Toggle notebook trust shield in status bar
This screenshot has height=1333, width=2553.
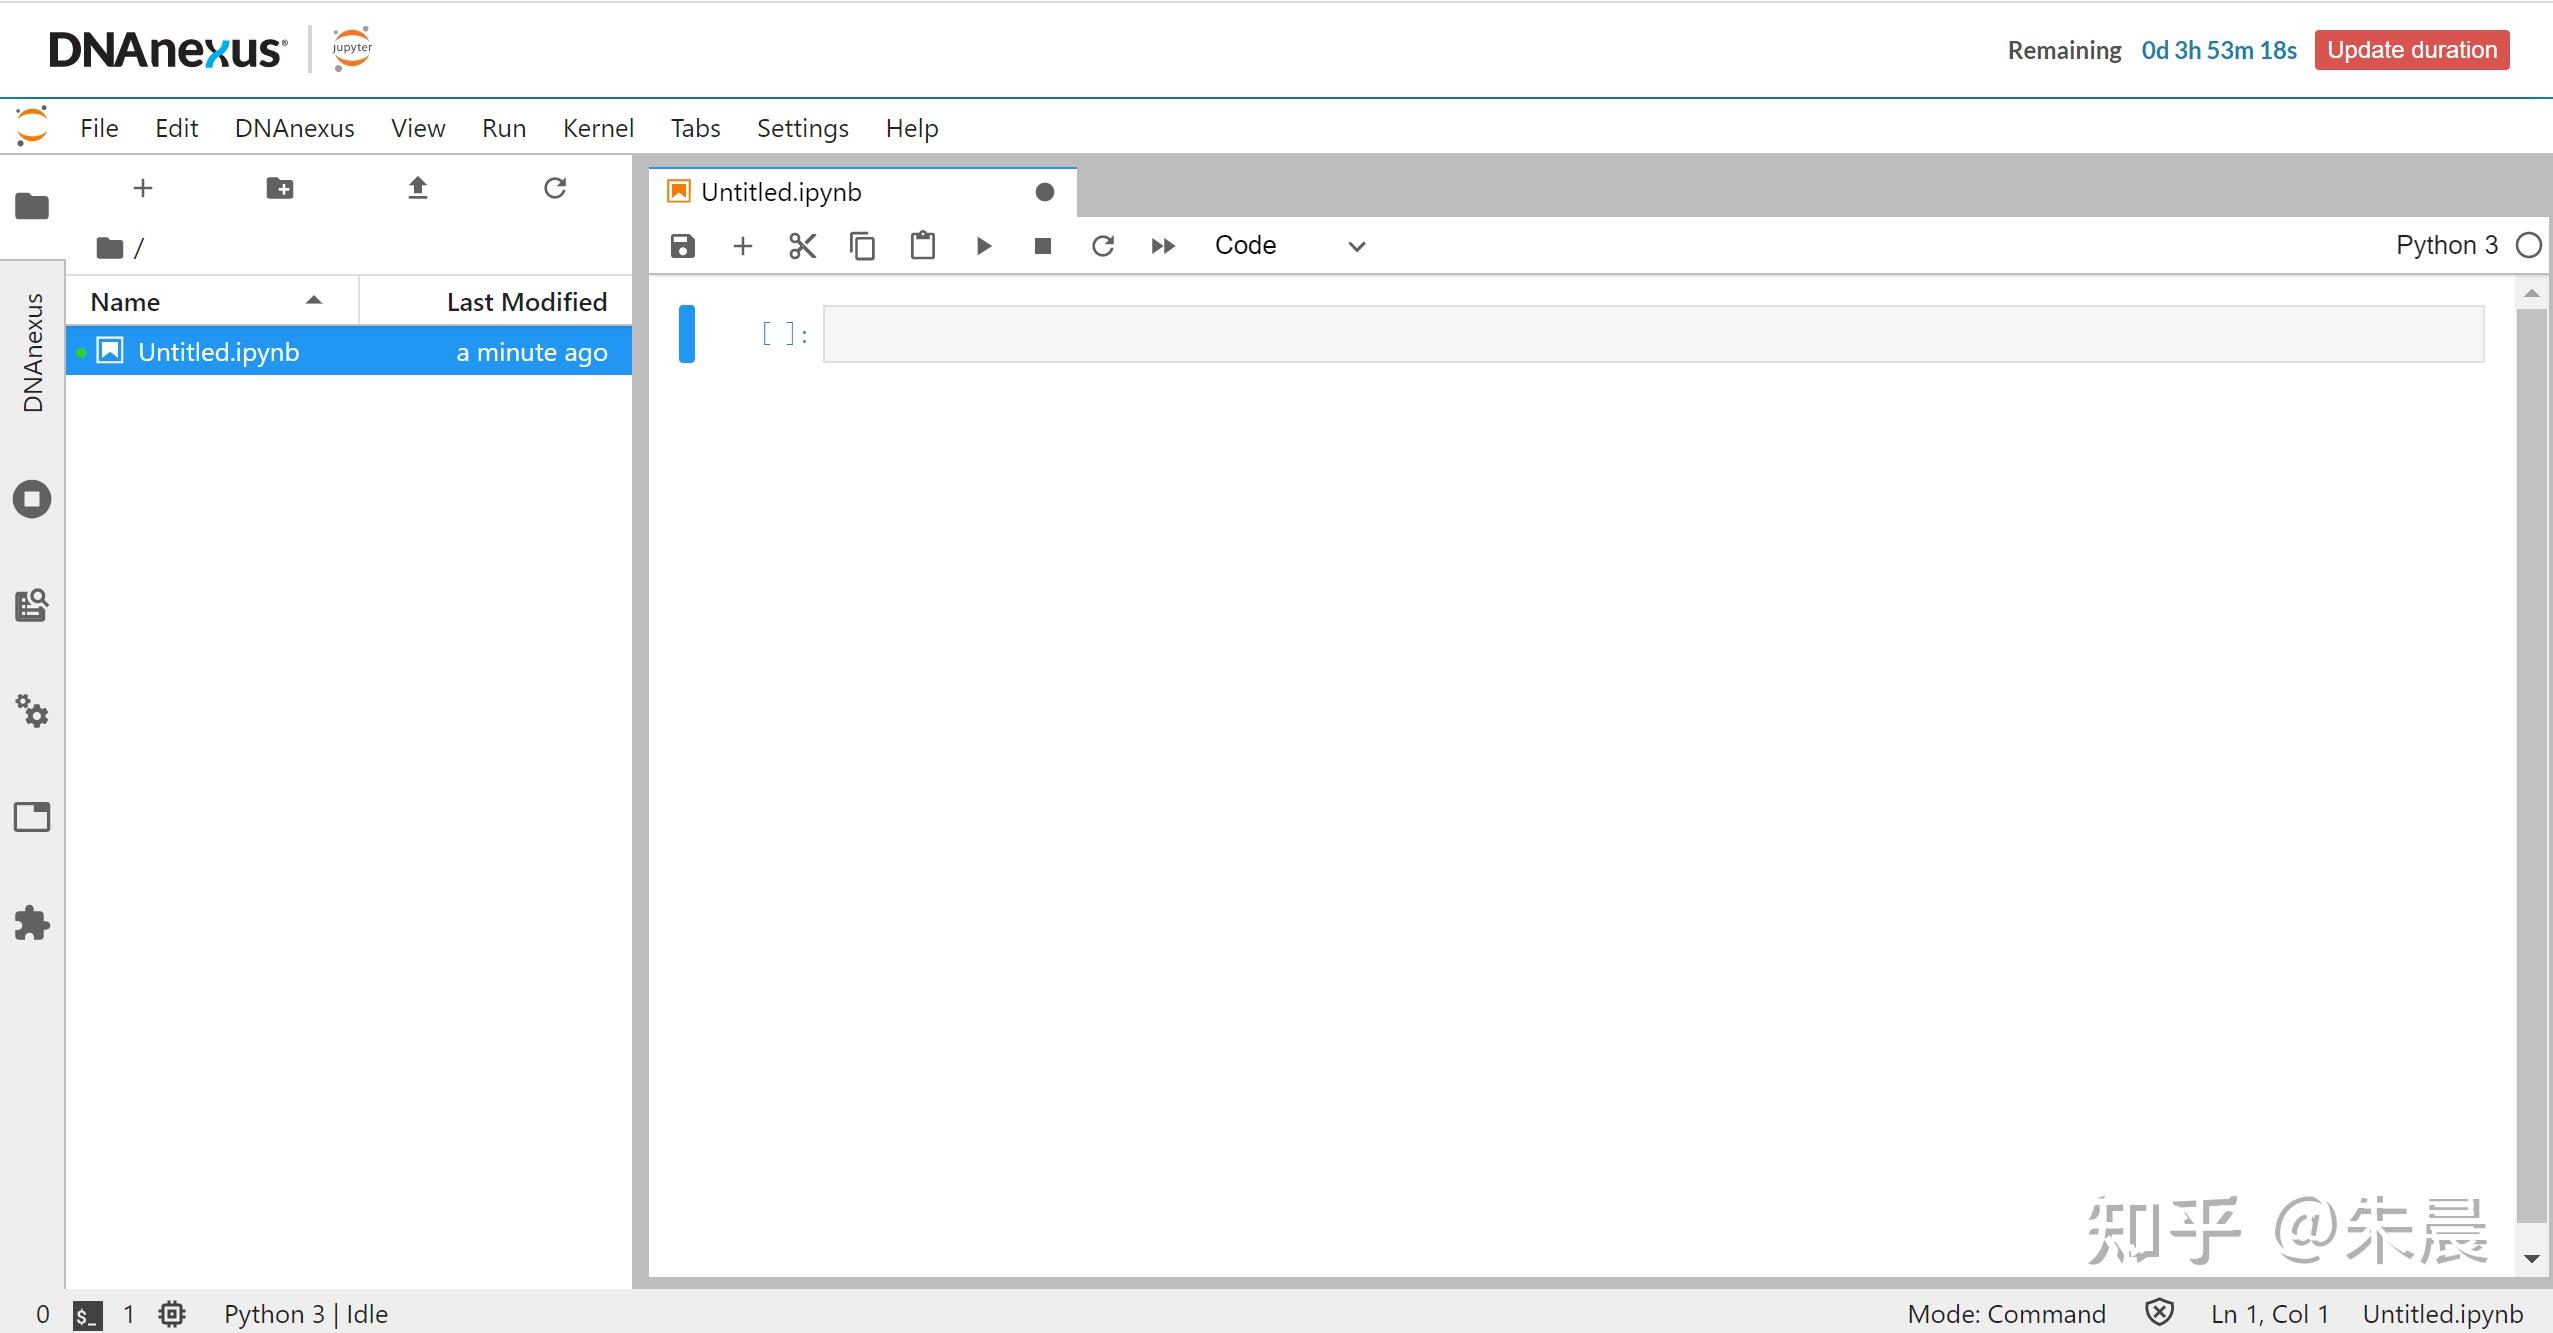[2159, 1312]
